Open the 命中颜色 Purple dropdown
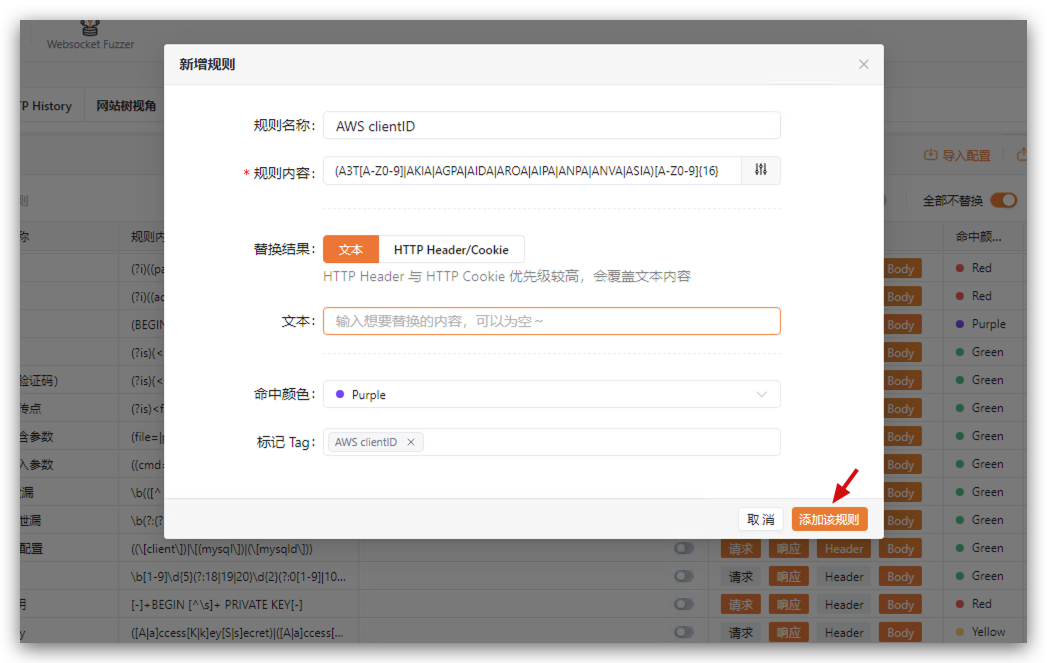This screenshot has height=663, width=1047. pyautogui.click(x=551, y=395)
